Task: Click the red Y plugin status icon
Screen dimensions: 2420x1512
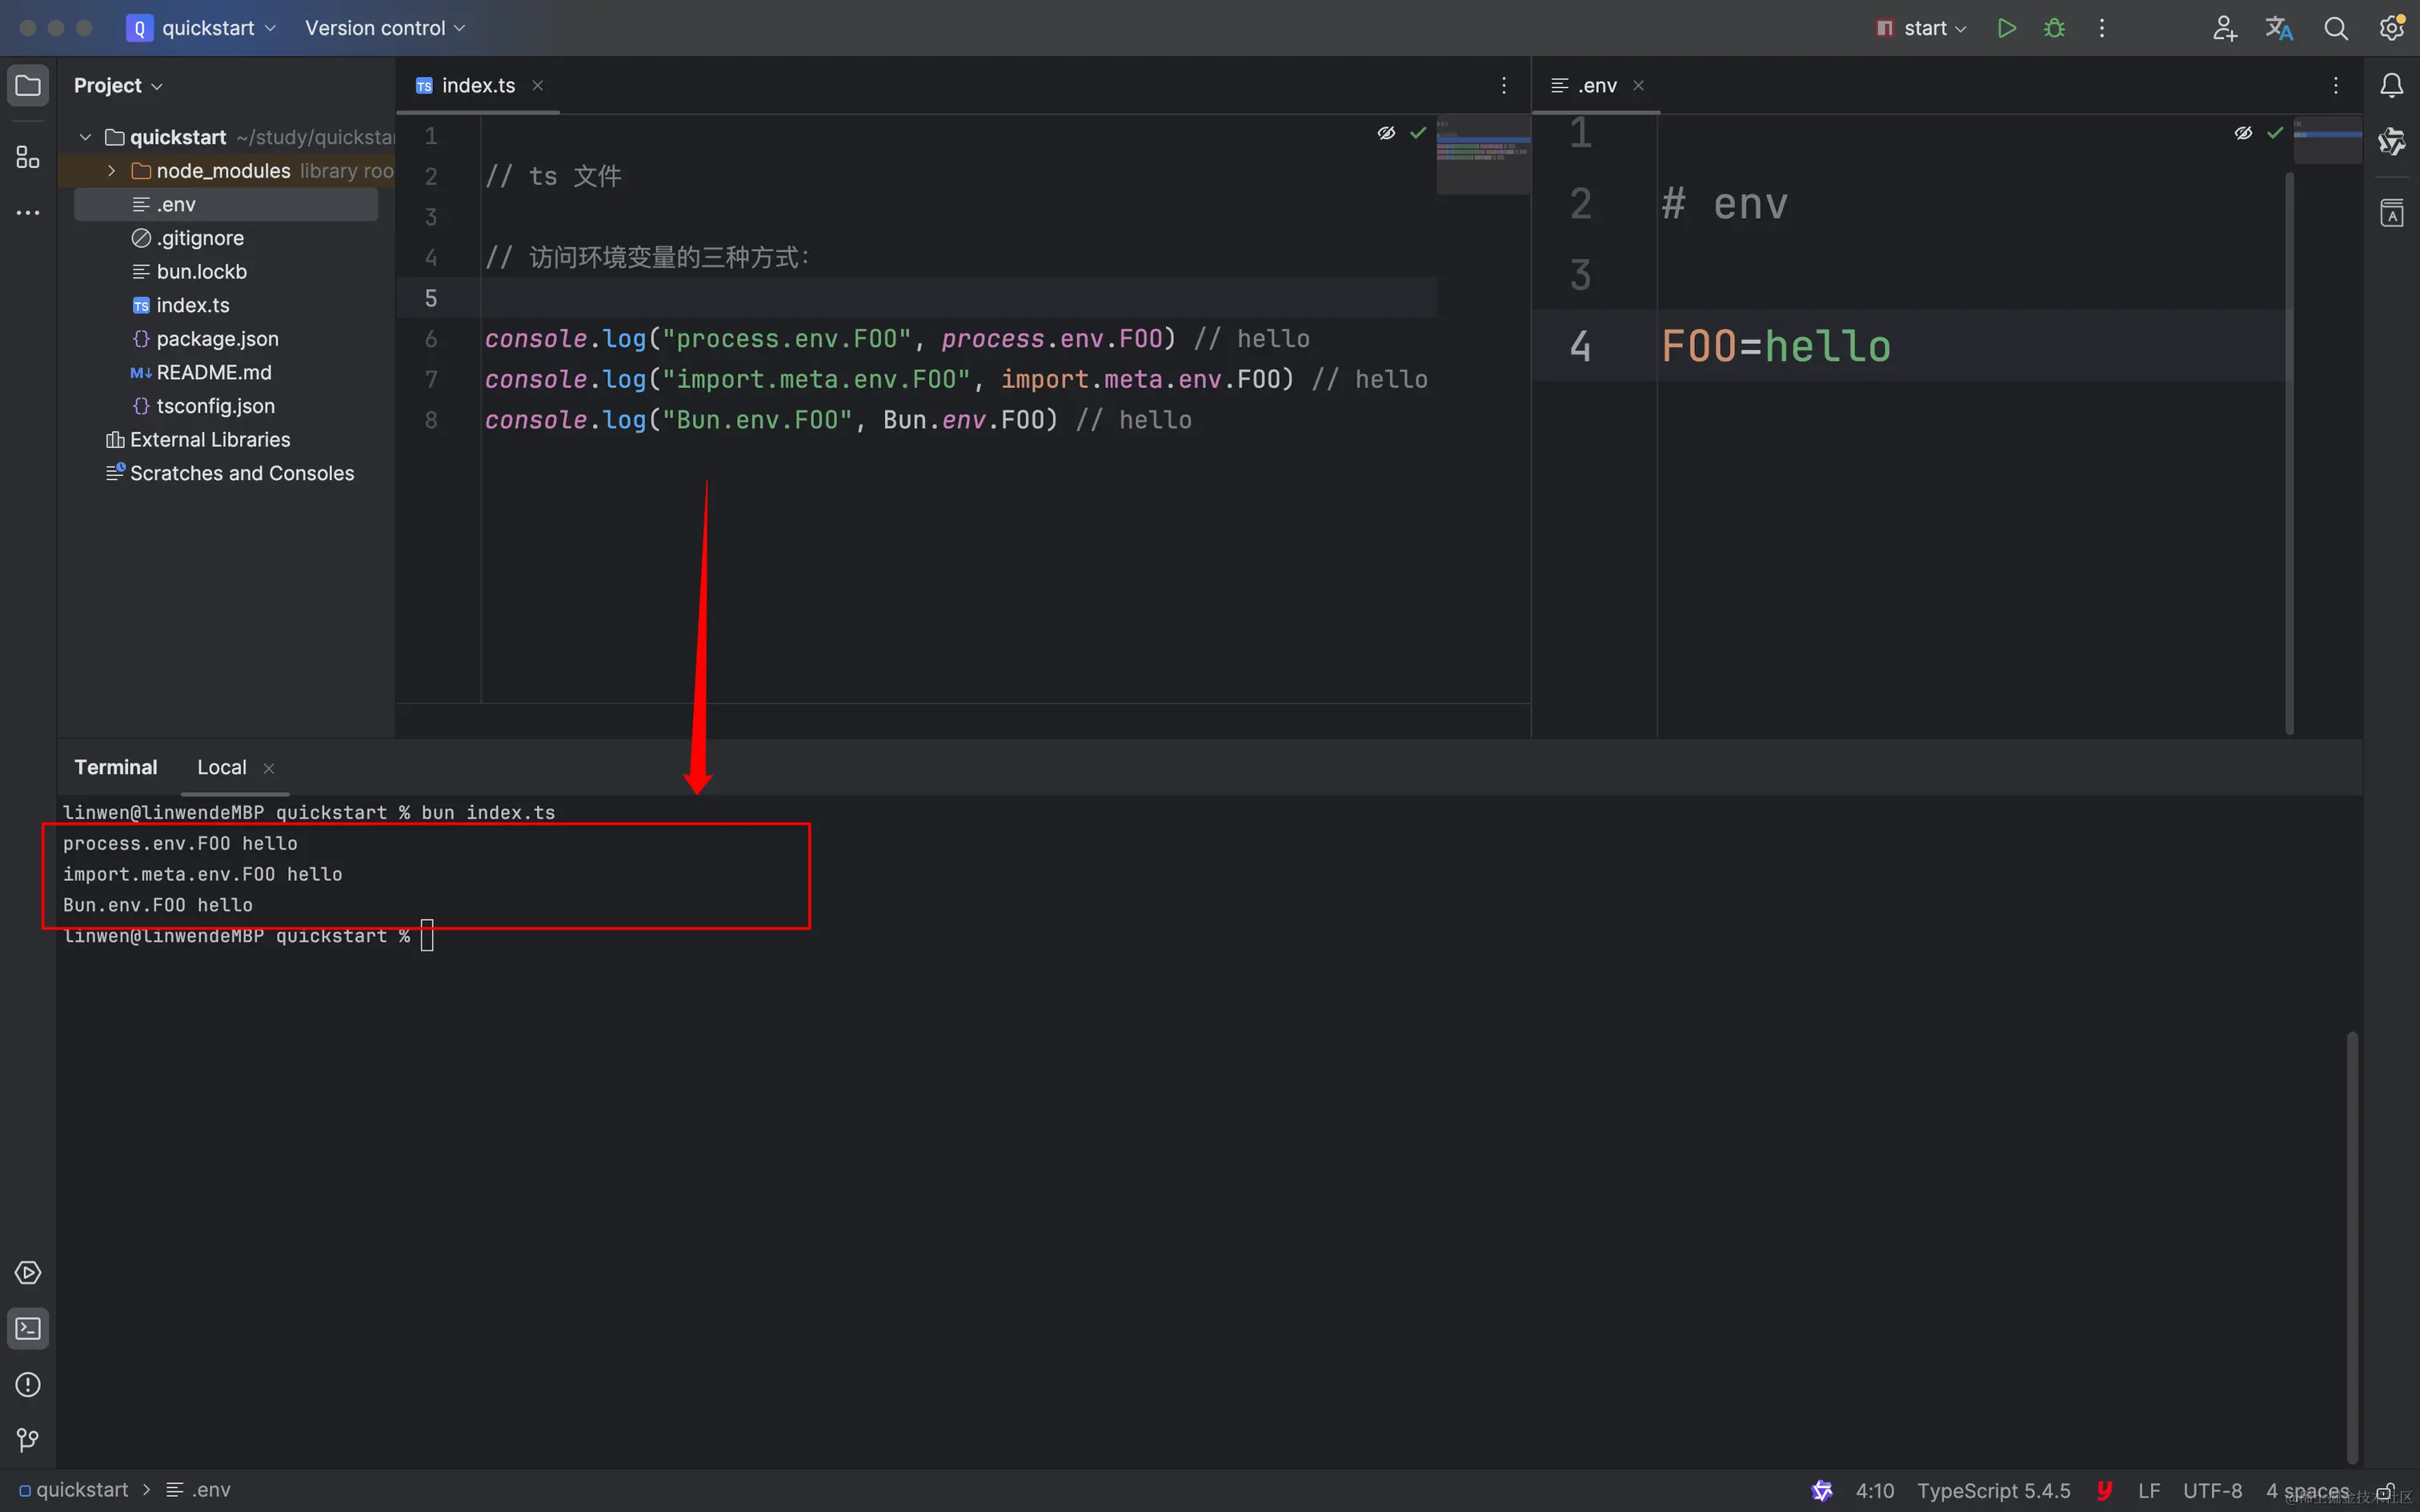Action: pos(2104,1490)
